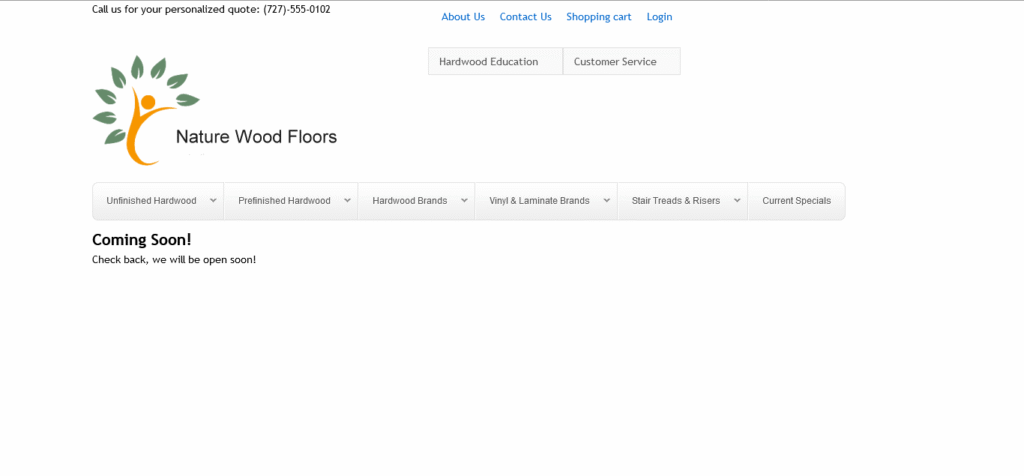Expand the Prefinished Hardwood dropdown arrow
The width and height of the screenshot is (1024, 476).
point(347,201)
